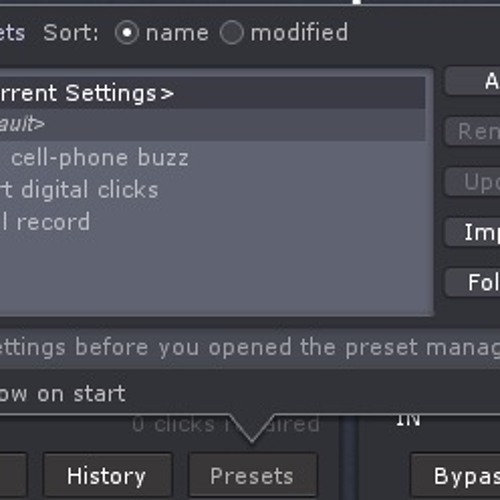This screenshot has height=500, width=500.
Task: Click the greyed Rename preset button
Action: 473,131
